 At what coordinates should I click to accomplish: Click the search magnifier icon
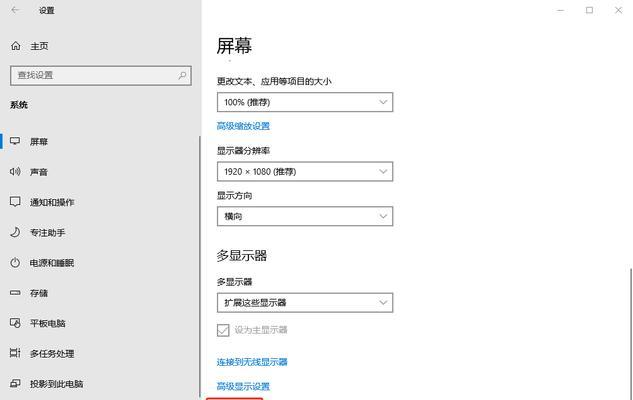point(182,75)
